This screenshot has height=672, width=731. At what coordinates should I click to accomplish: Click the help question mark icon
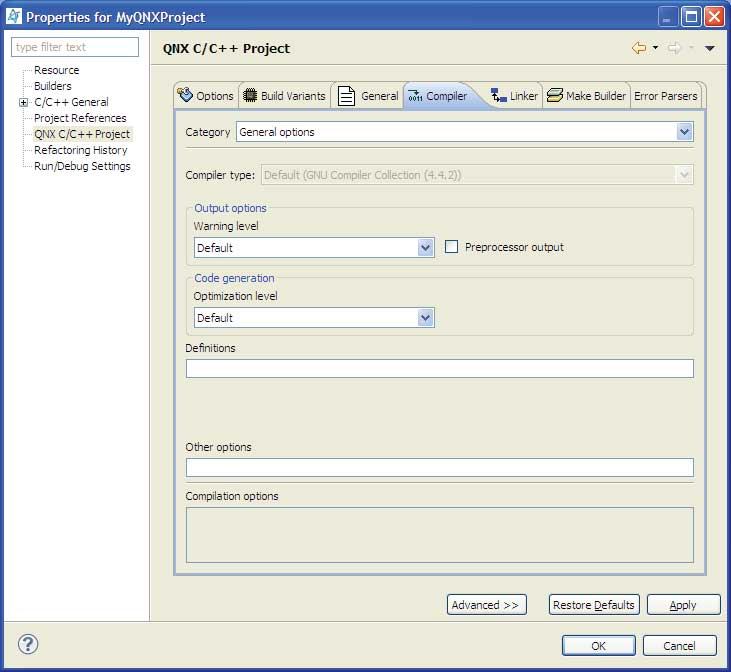pyautogui.click(x=29, y=644)
